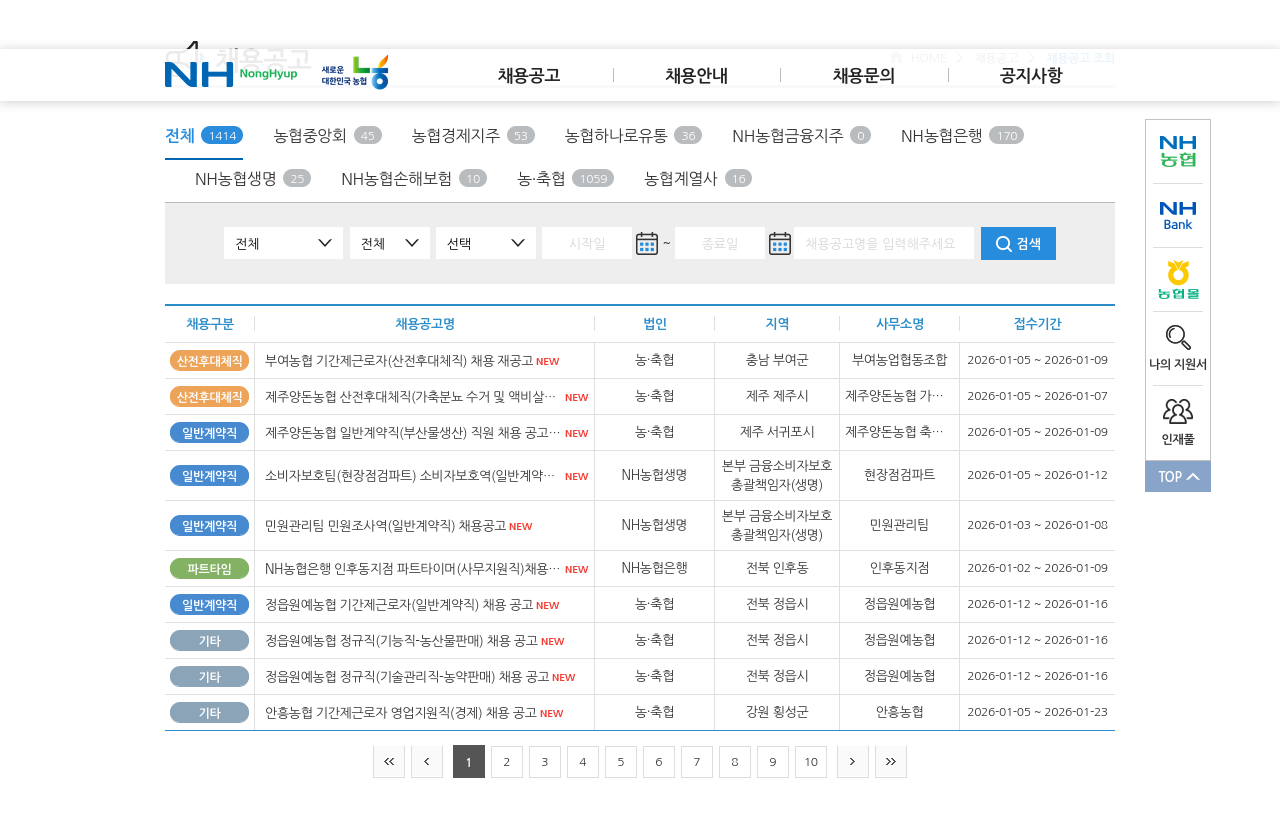
Task: Open the first 전체 dropdown
Action: [x=283, y=243]
